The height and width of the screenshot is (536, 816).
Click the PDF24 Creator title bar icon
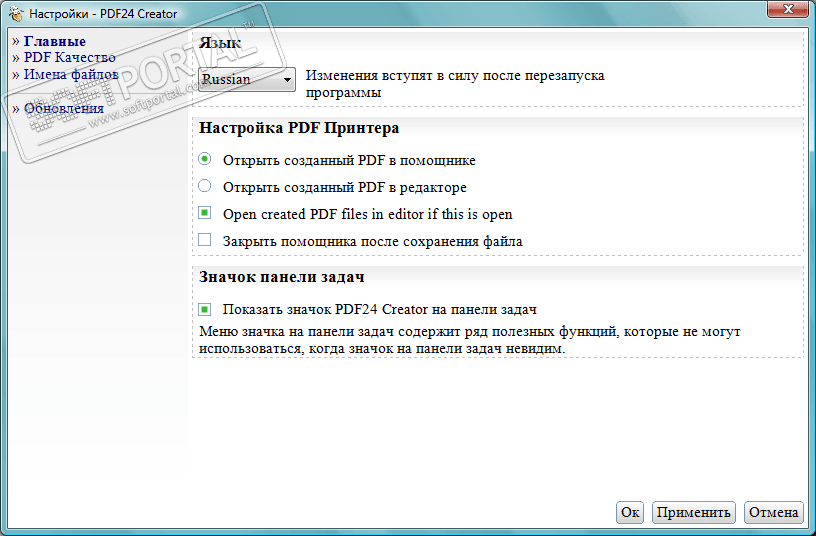[16, 14]
